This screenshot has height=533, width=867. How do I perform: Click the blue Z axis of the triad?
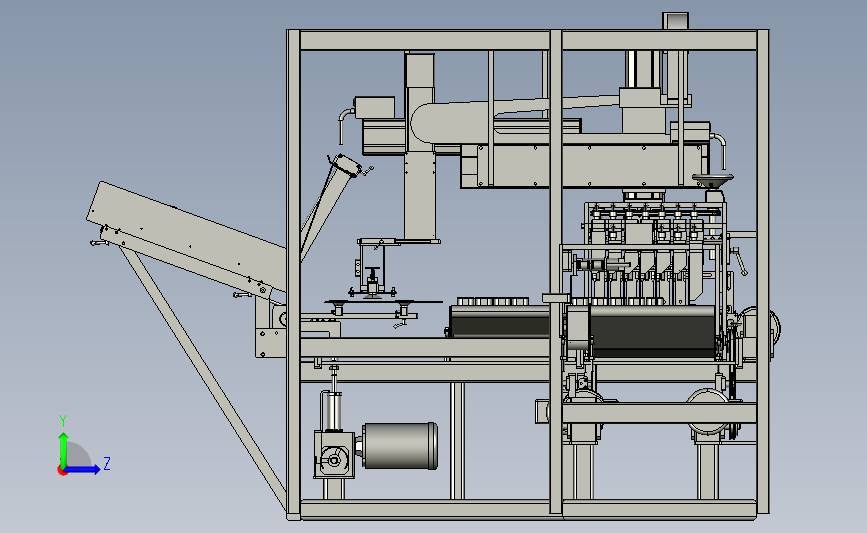point(83,469)
